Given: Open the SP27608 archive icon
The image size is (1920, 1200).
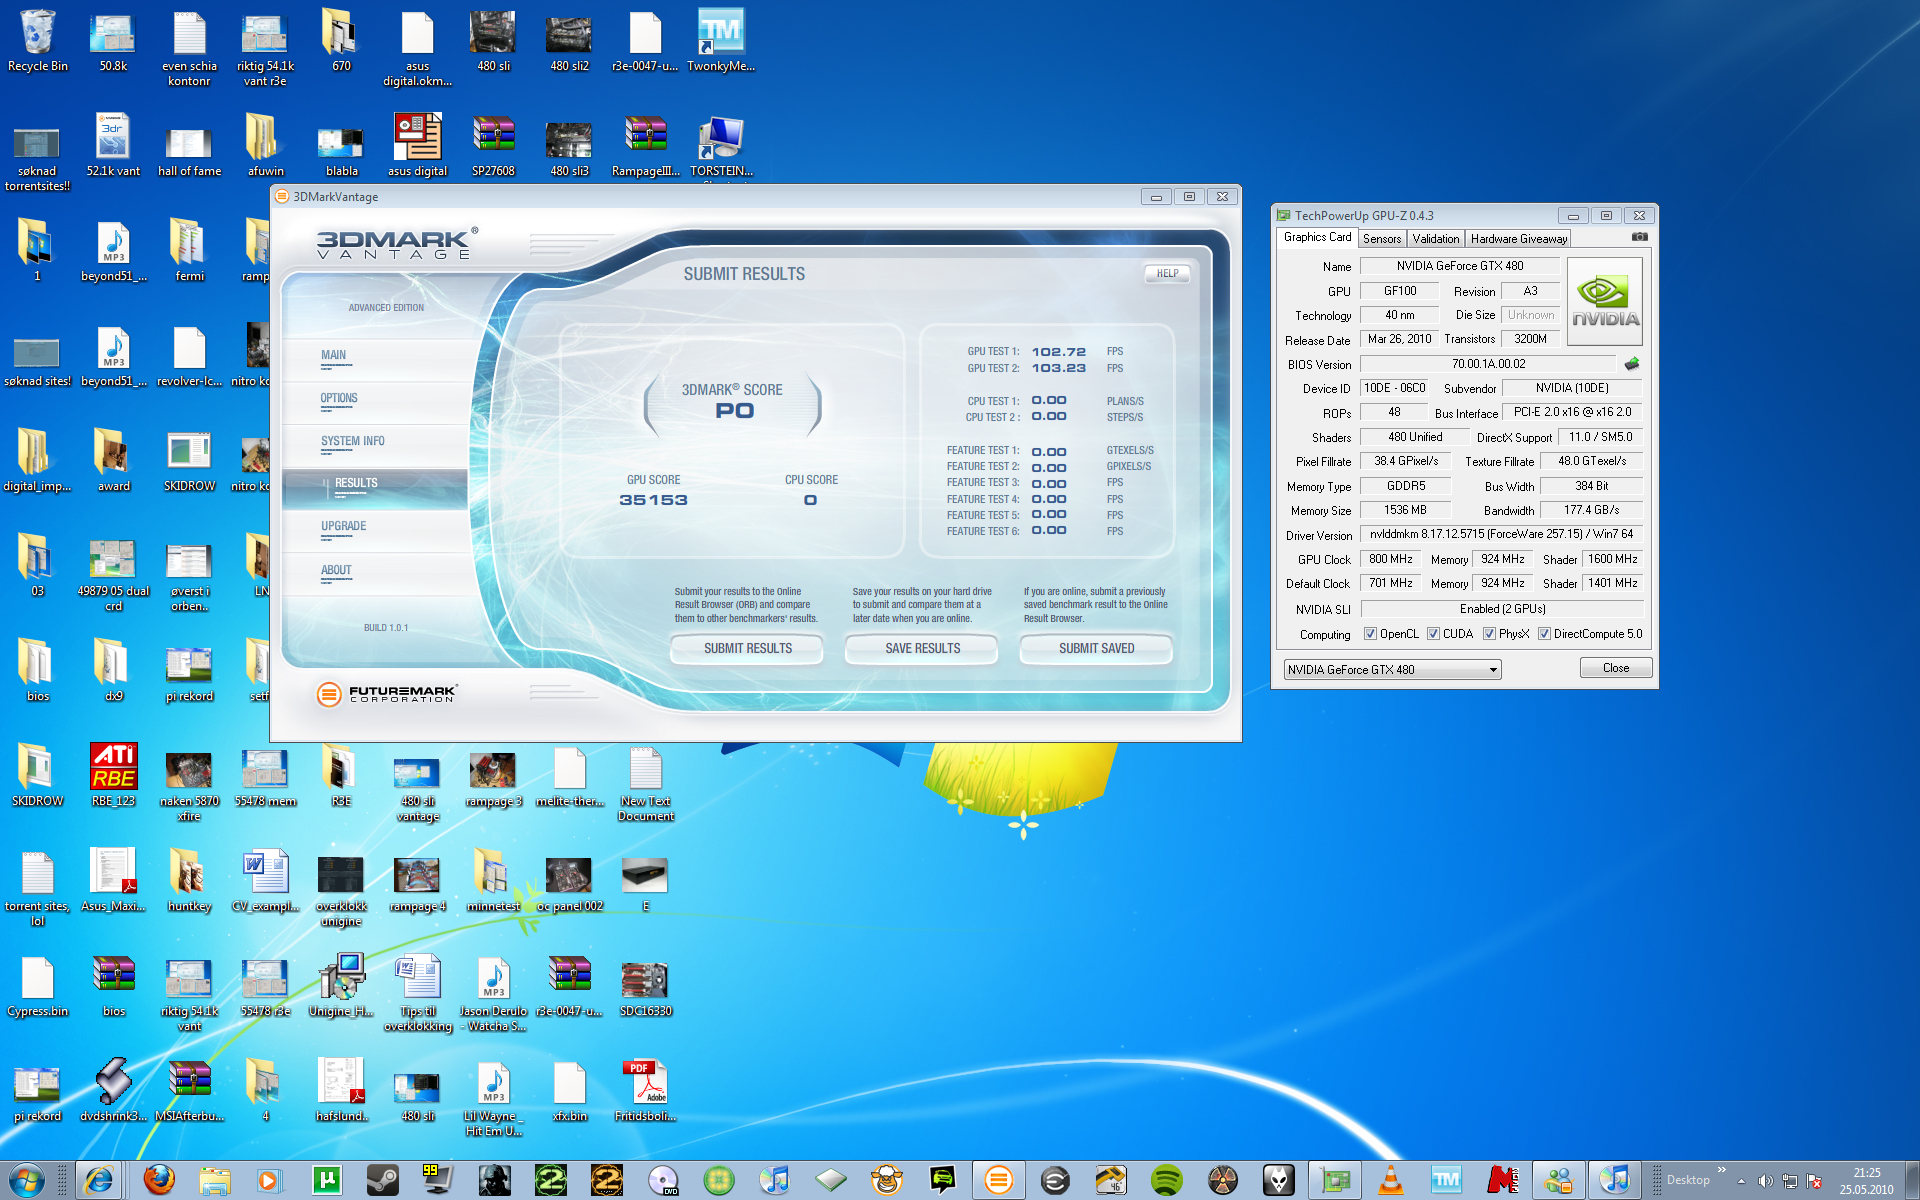Looking at the screenshot, I should pos(493,146).
